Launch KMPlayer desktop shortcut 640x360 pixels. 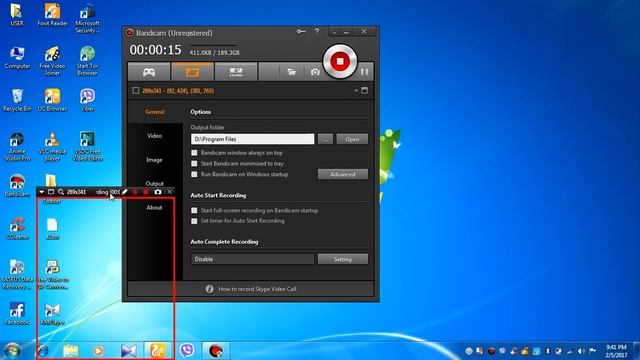click(x=52, y=313)
